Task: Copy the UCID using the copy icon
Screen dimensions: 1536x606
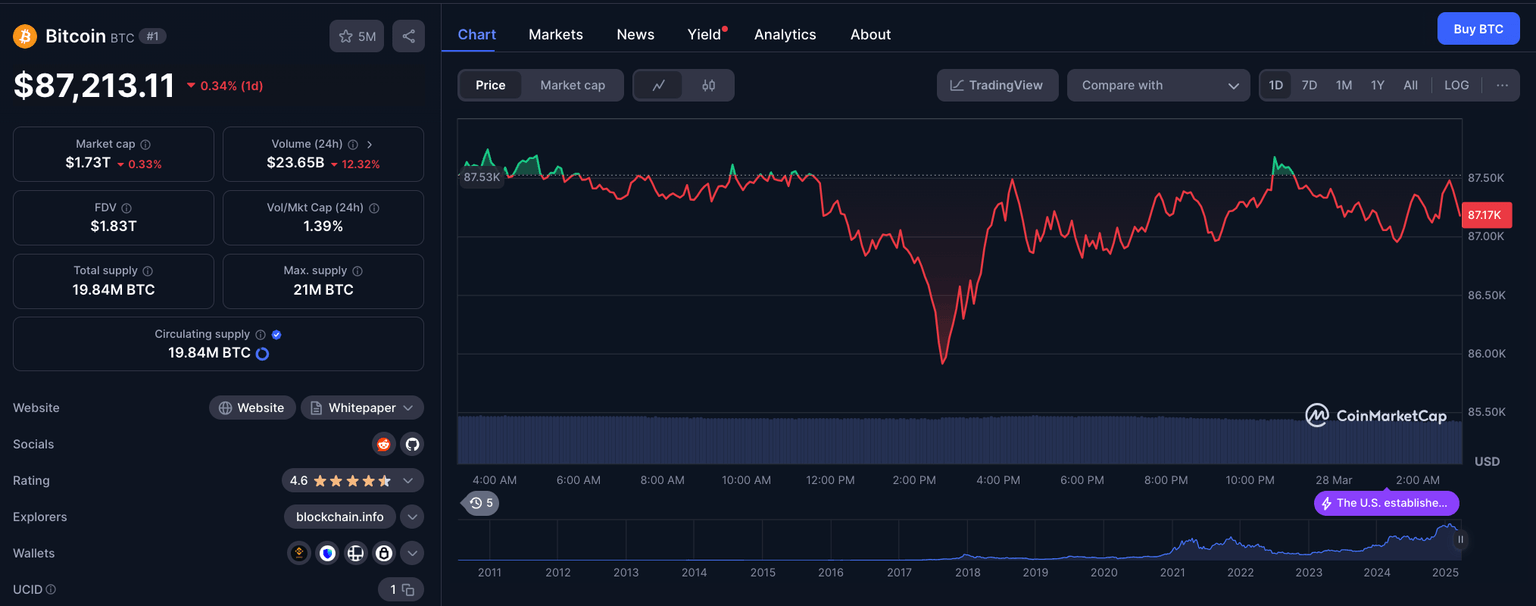Action: (x=408, y=589)
